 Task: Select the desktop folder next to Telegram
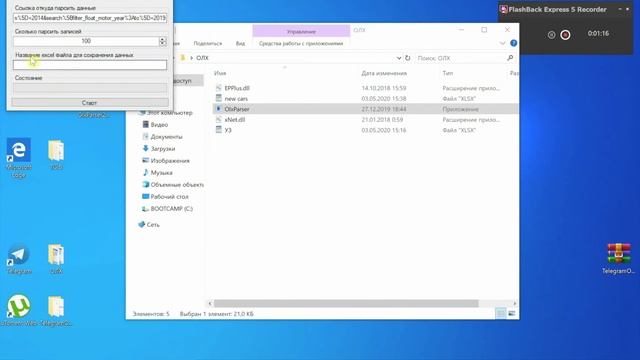pyautogui.click(x=56, y=259)
